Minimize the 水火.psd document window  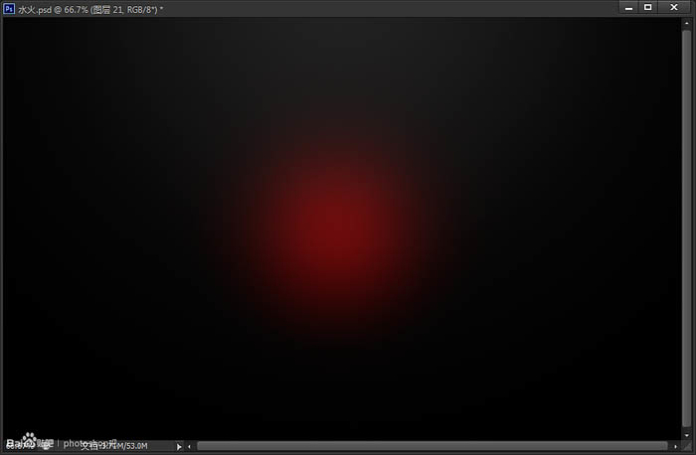pos(629,8)
